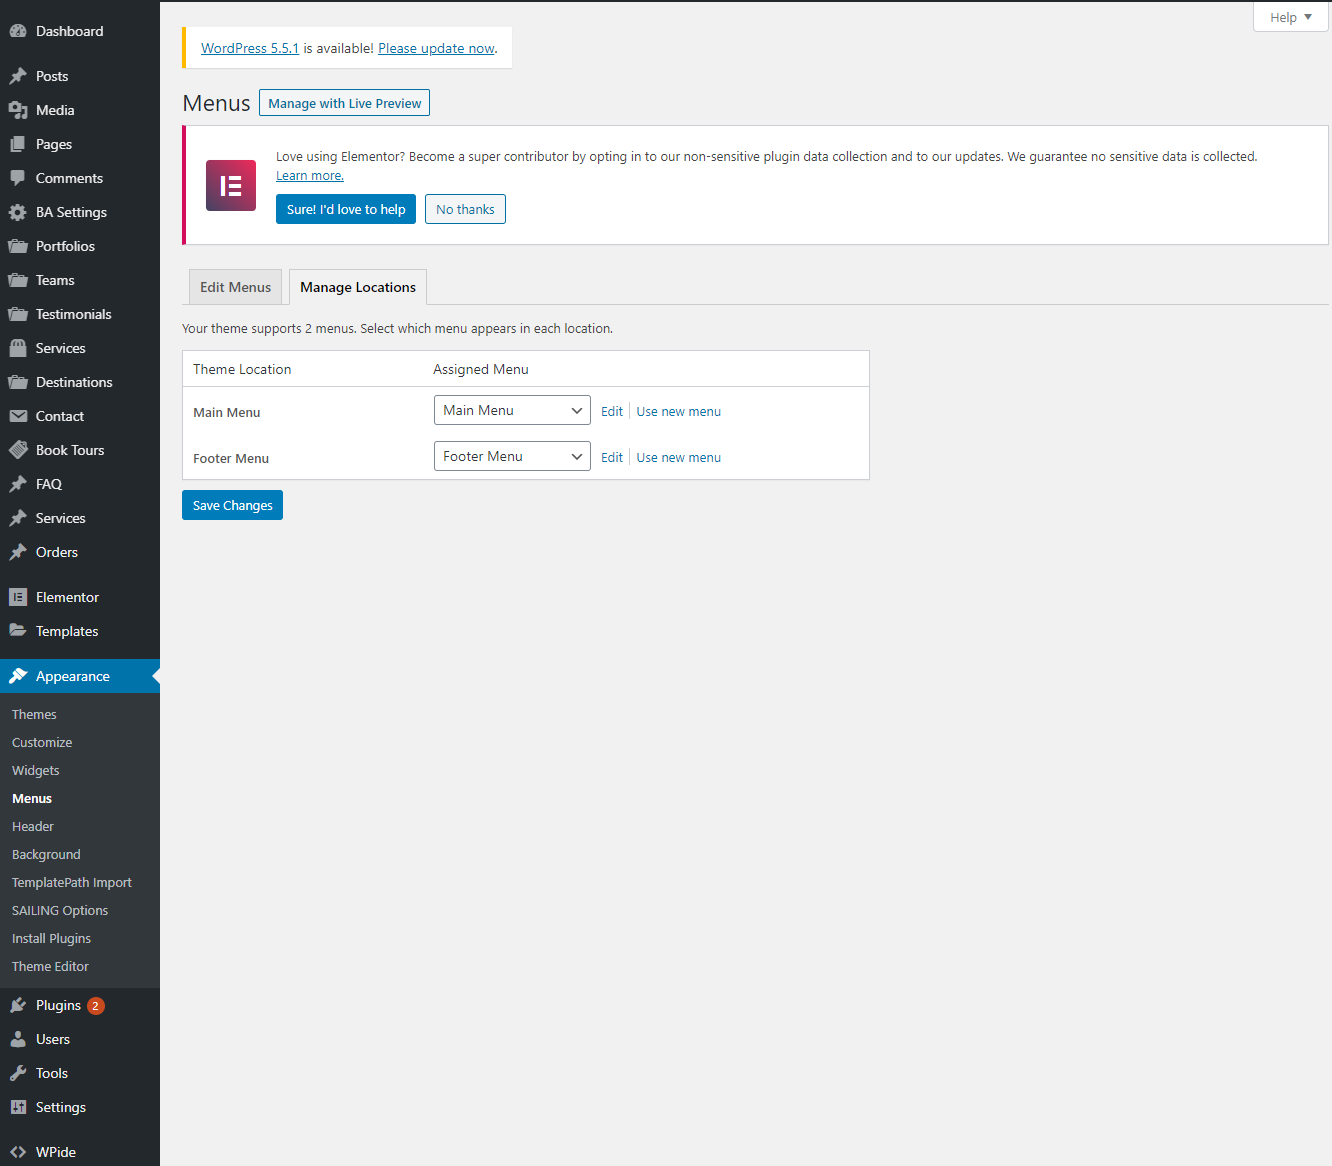This screenshot has width=1332, height=1166.
Task: Open the Main Menu assigned menu dropdown
Action: (512, 411)
